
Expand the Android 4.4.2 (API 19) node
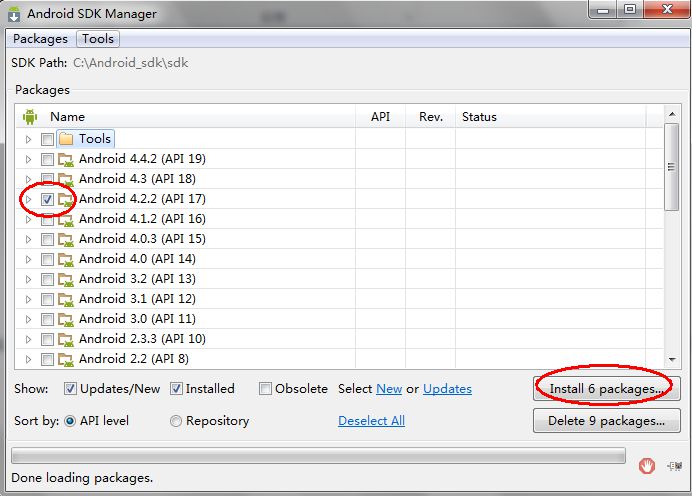pos(28,159)
